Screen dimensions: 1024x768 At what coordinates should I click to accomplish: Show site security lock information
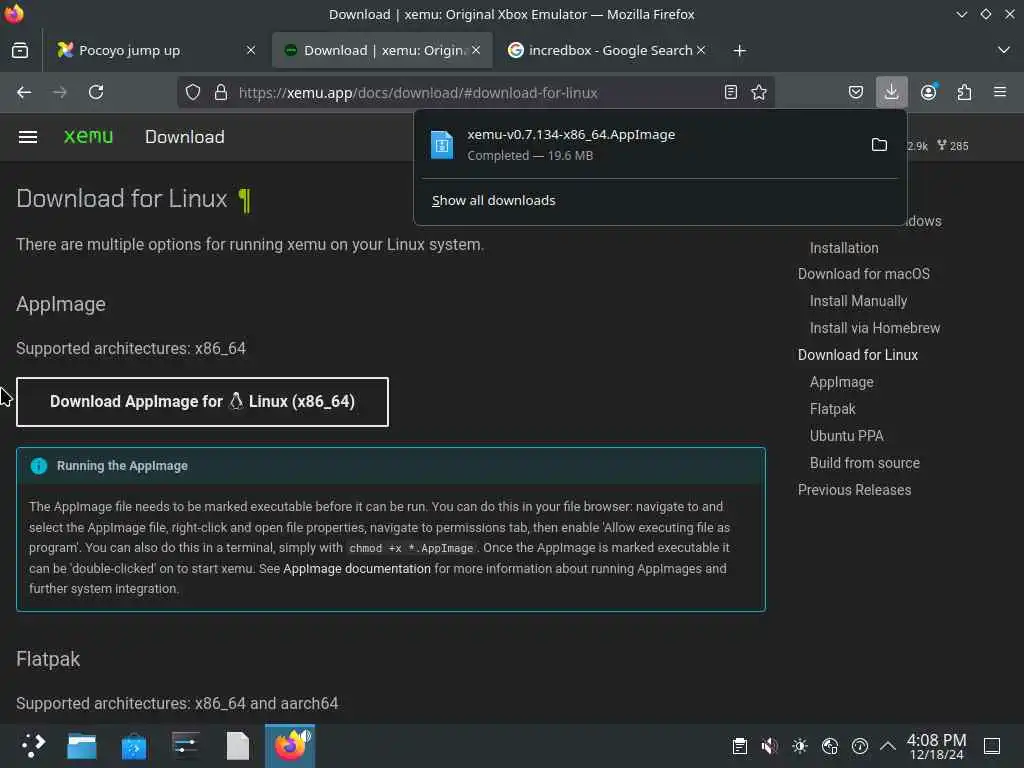[x=221, y=92]
